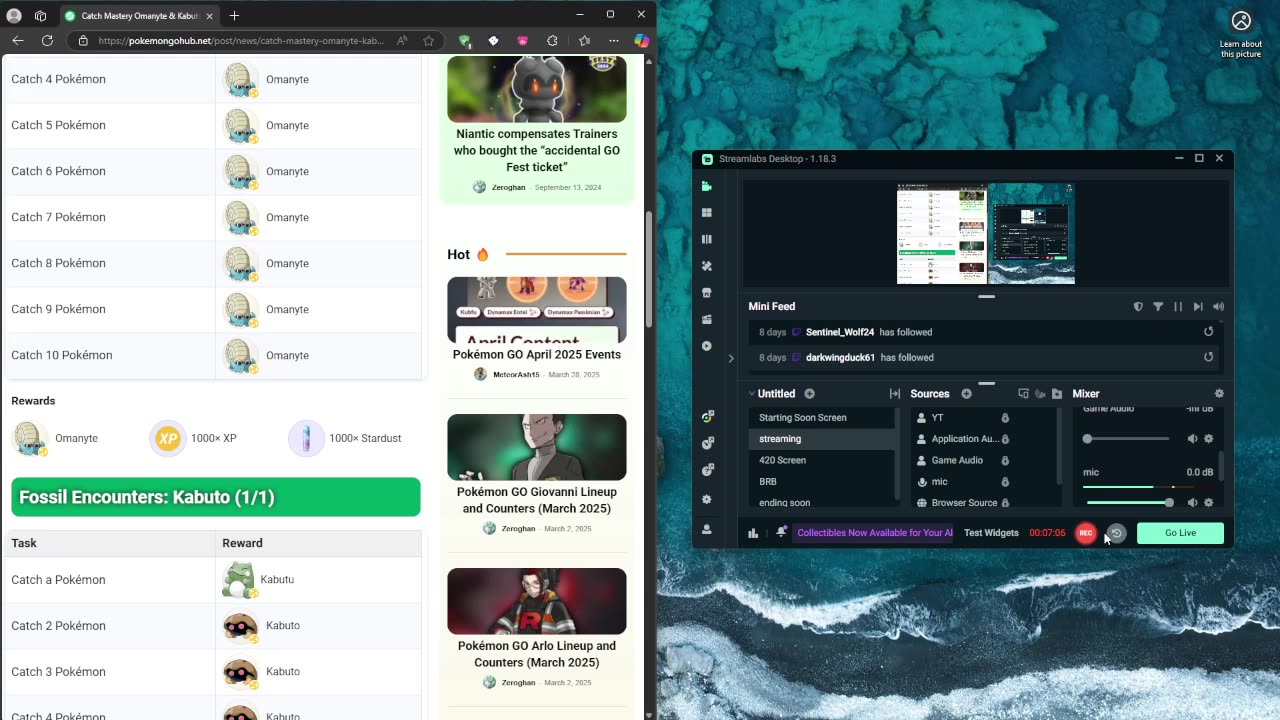Open Streamlabs settings gear in the left sidebar
Screen dimensions: 1280x720
[707, 499]
